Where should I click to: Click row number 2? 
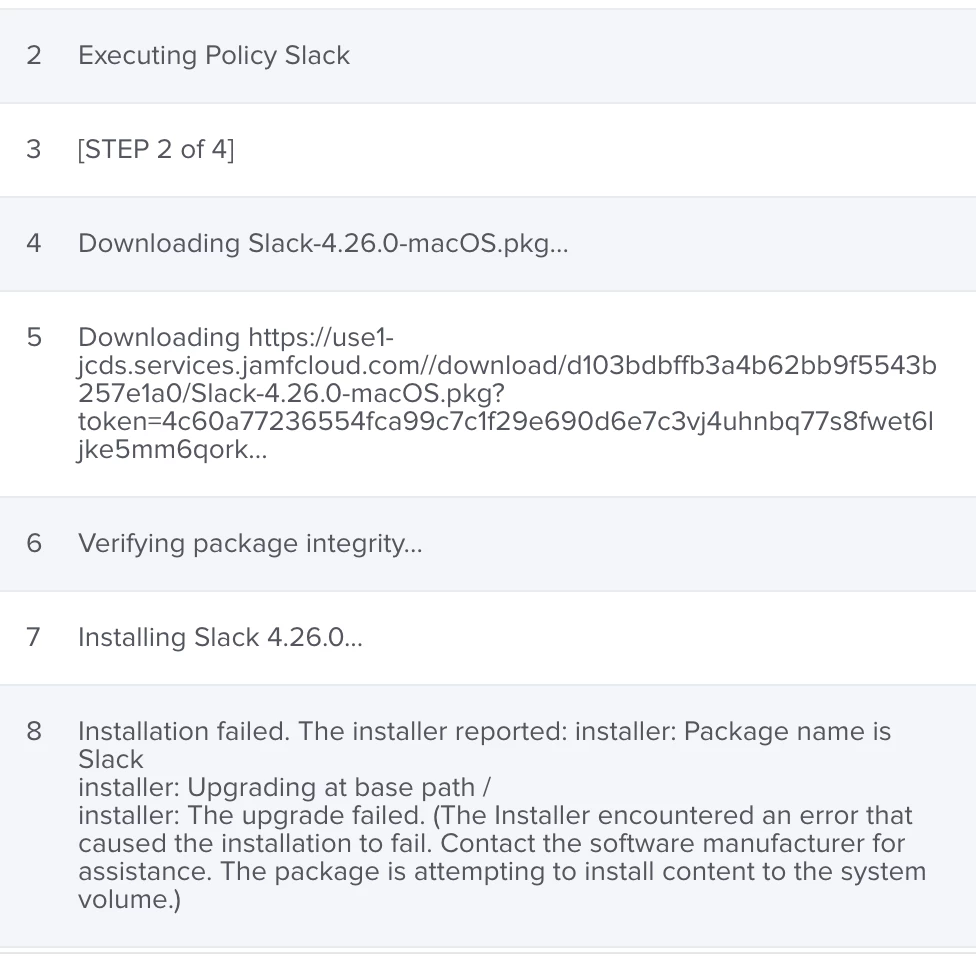coord(34,55)
